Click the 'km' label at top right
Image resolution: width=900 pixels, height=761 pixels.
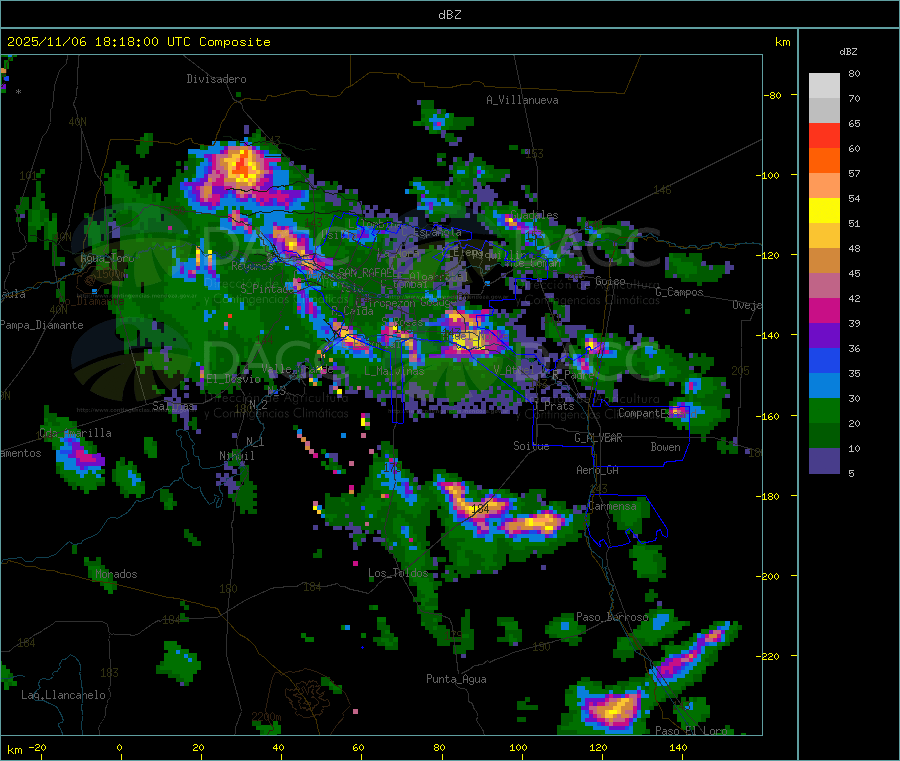pyautogui.click(x=782, y=42)
